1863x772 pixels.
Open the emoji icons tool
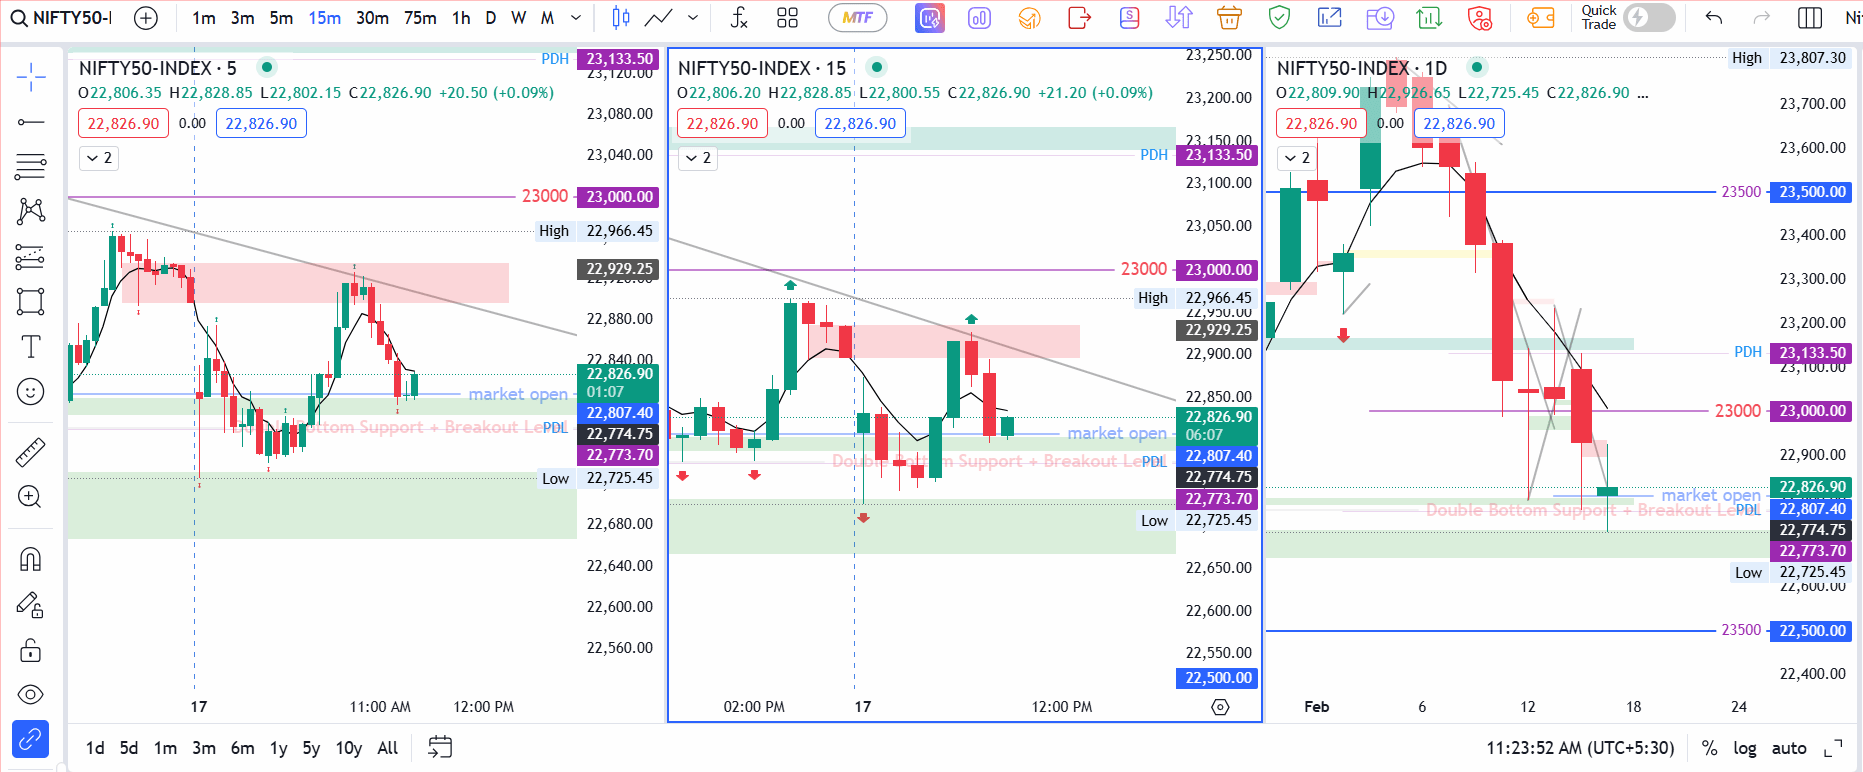click(x=31, y=392)
